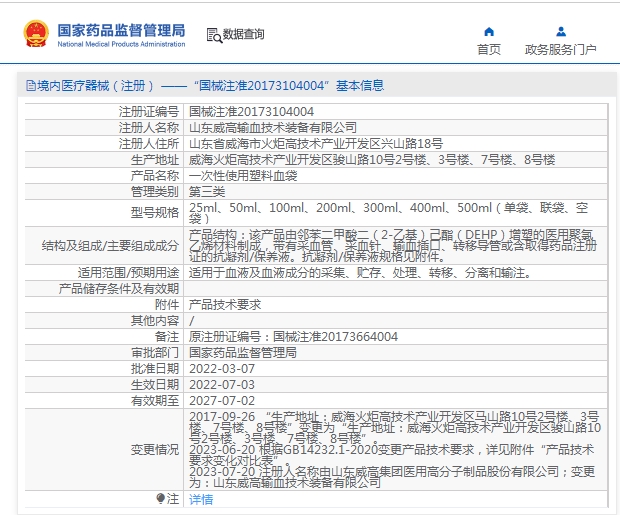Click 附件 row label

tap(166, 305)
